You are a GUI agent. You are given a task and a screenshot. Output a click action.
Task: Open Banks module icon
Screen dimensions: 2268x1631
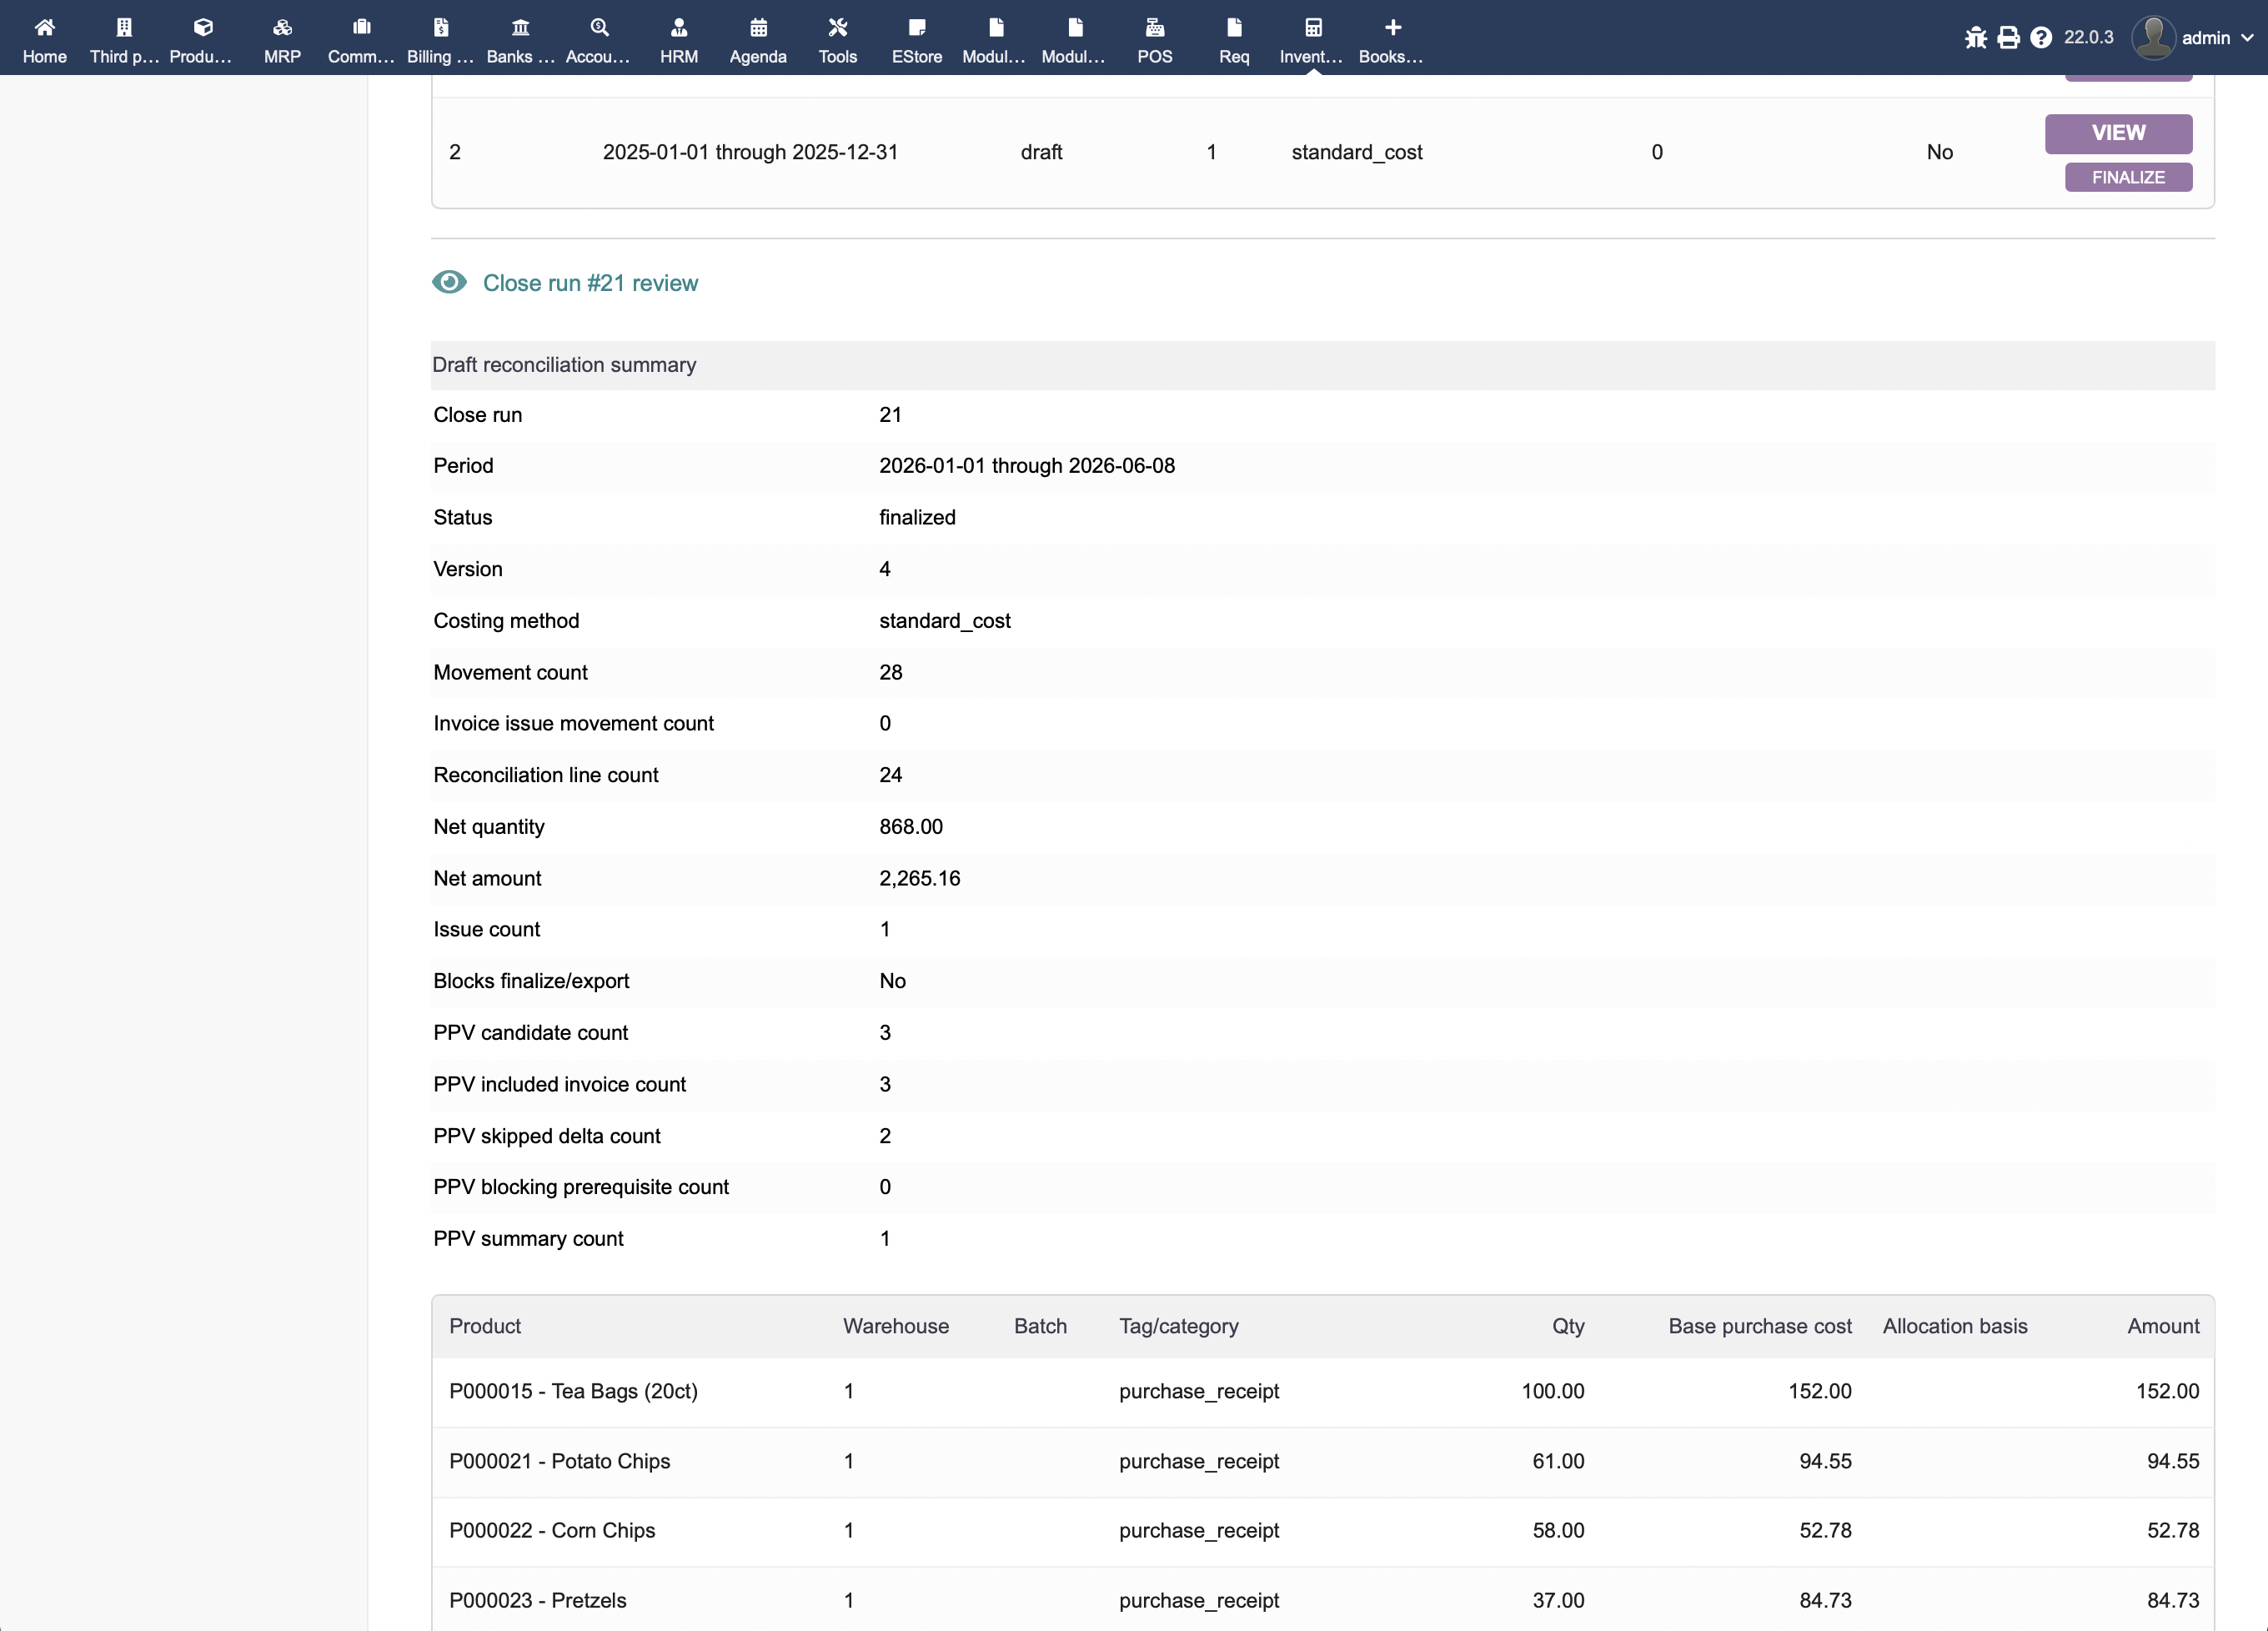pos(520,27)
